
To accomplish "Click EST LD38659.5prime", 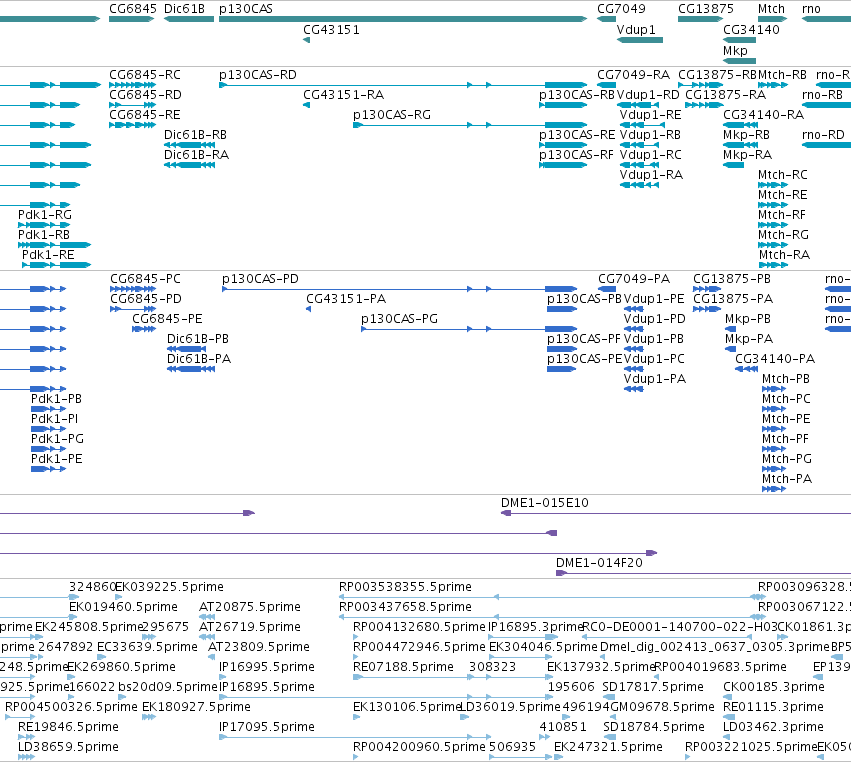I will coord(26,757).
